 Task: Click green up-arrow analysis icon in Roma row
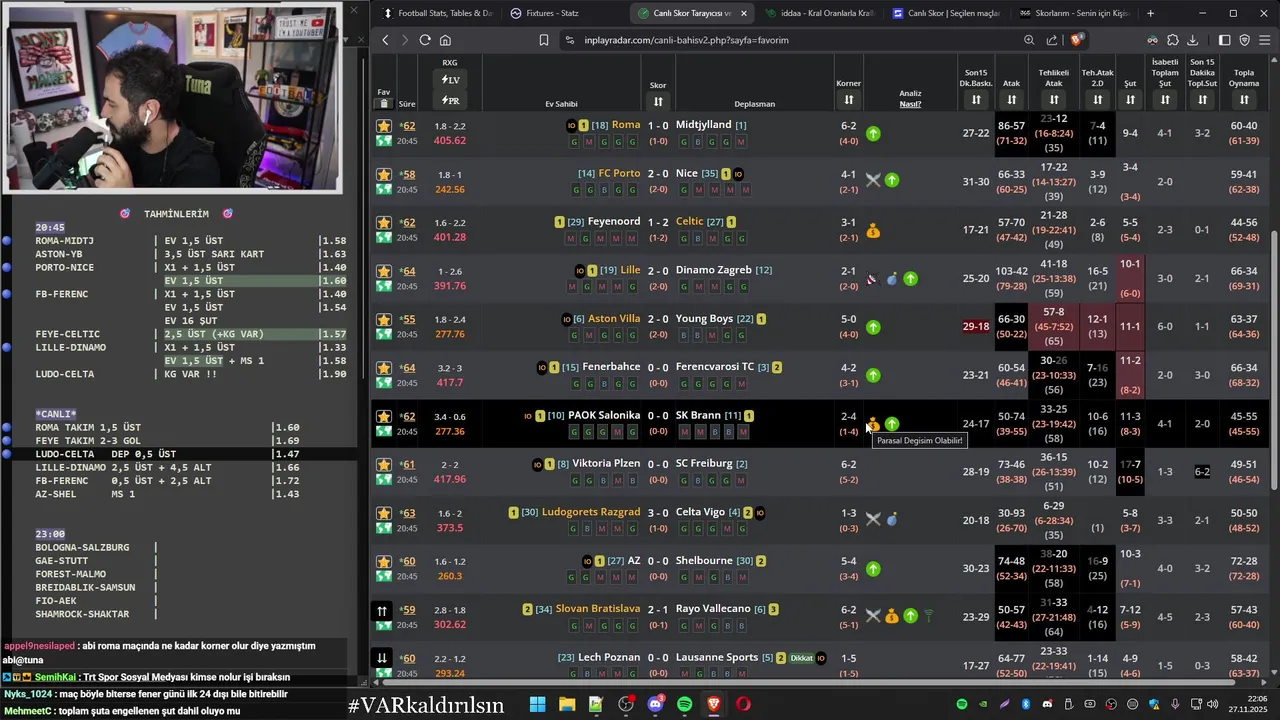[x=873, y=133]
